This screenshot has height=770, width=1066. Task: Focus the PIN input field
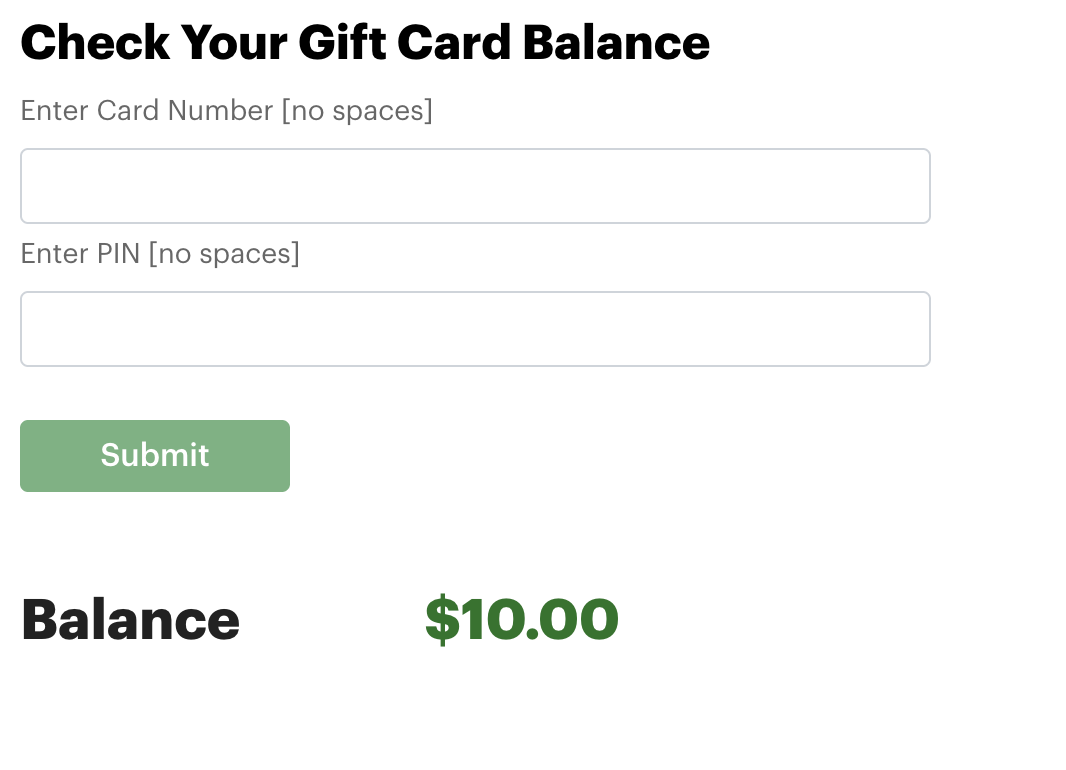point(475,329)
